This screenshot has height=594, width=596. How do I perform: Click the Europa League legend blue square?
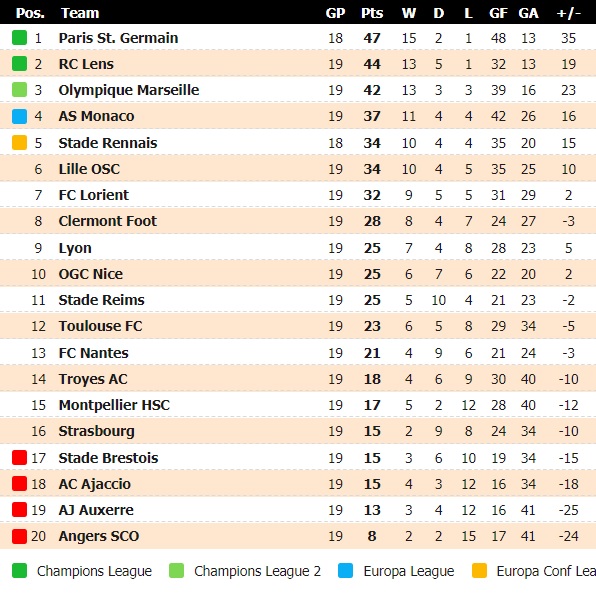pyautogui.click(x=345, y=571)
